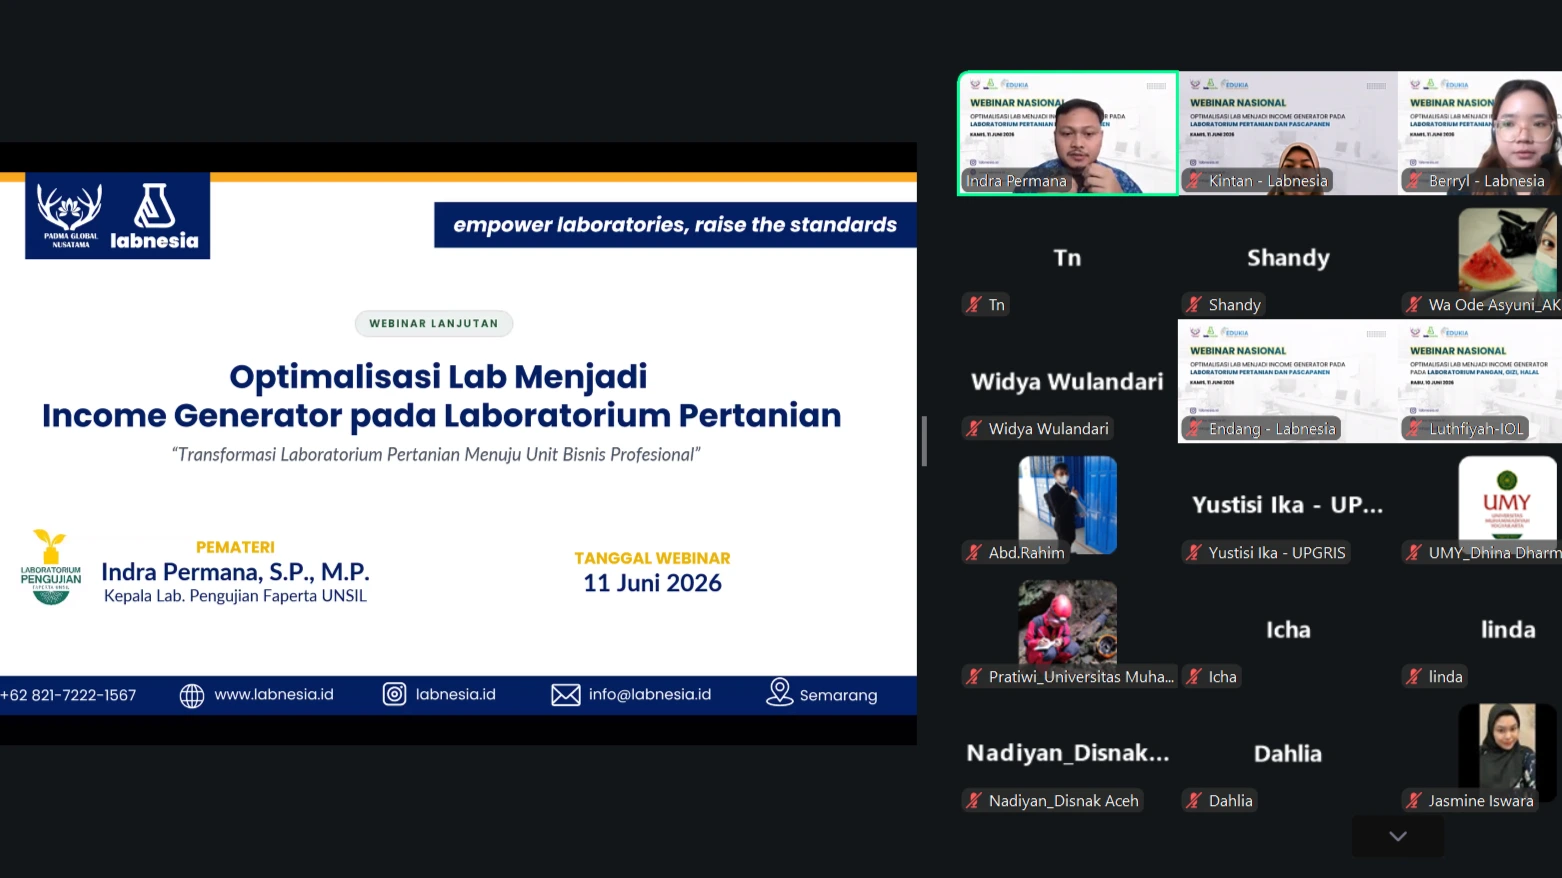Viewport: 1562px width, 878px height.
Task: Select Endang - Labnesia video tile
Action: tap(1288, 381)
